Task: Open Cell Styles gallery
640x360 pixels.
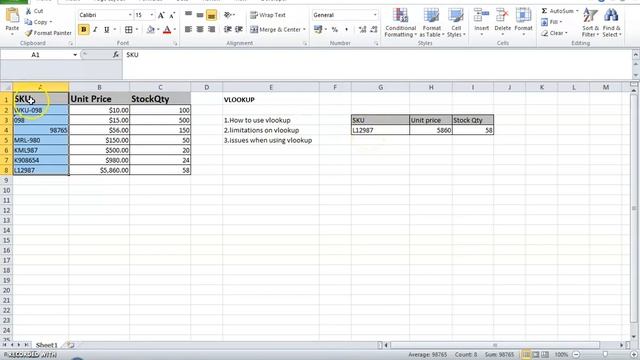Action: [456, 23]
